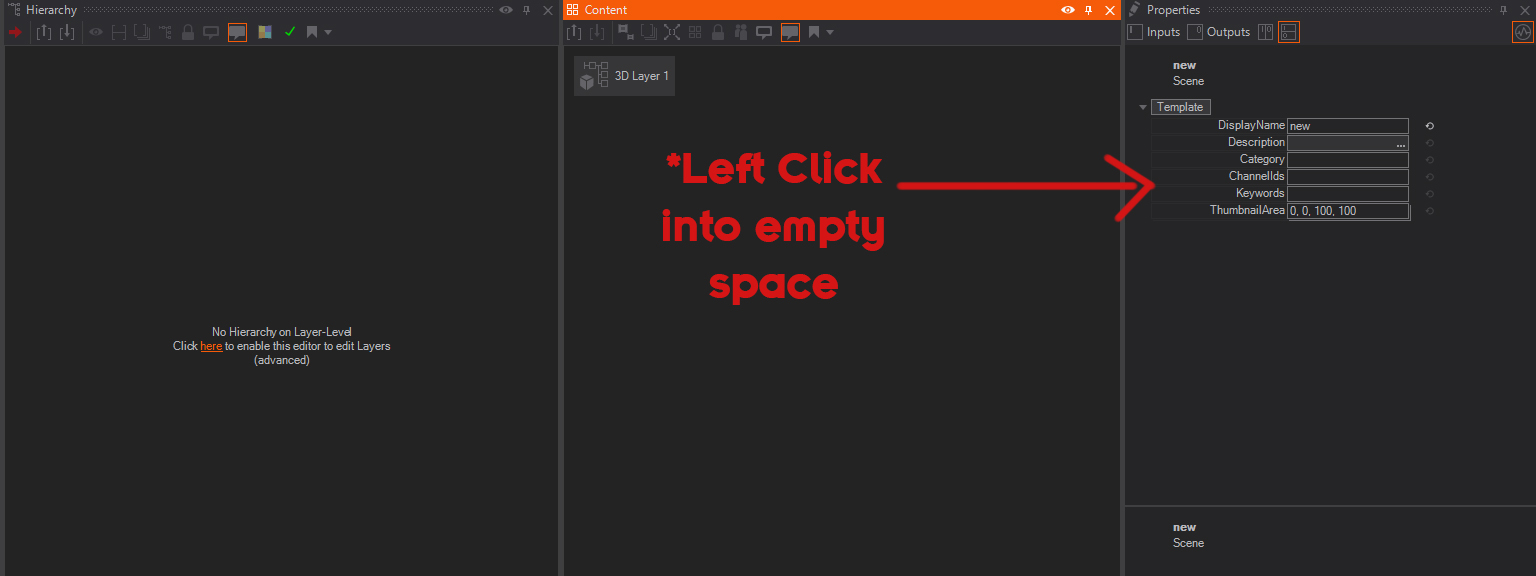The width and height of the screenshot is (1536, 576).
Task: Switch to the Outputs view in Properties
Action: click(x=1219, y=32)
